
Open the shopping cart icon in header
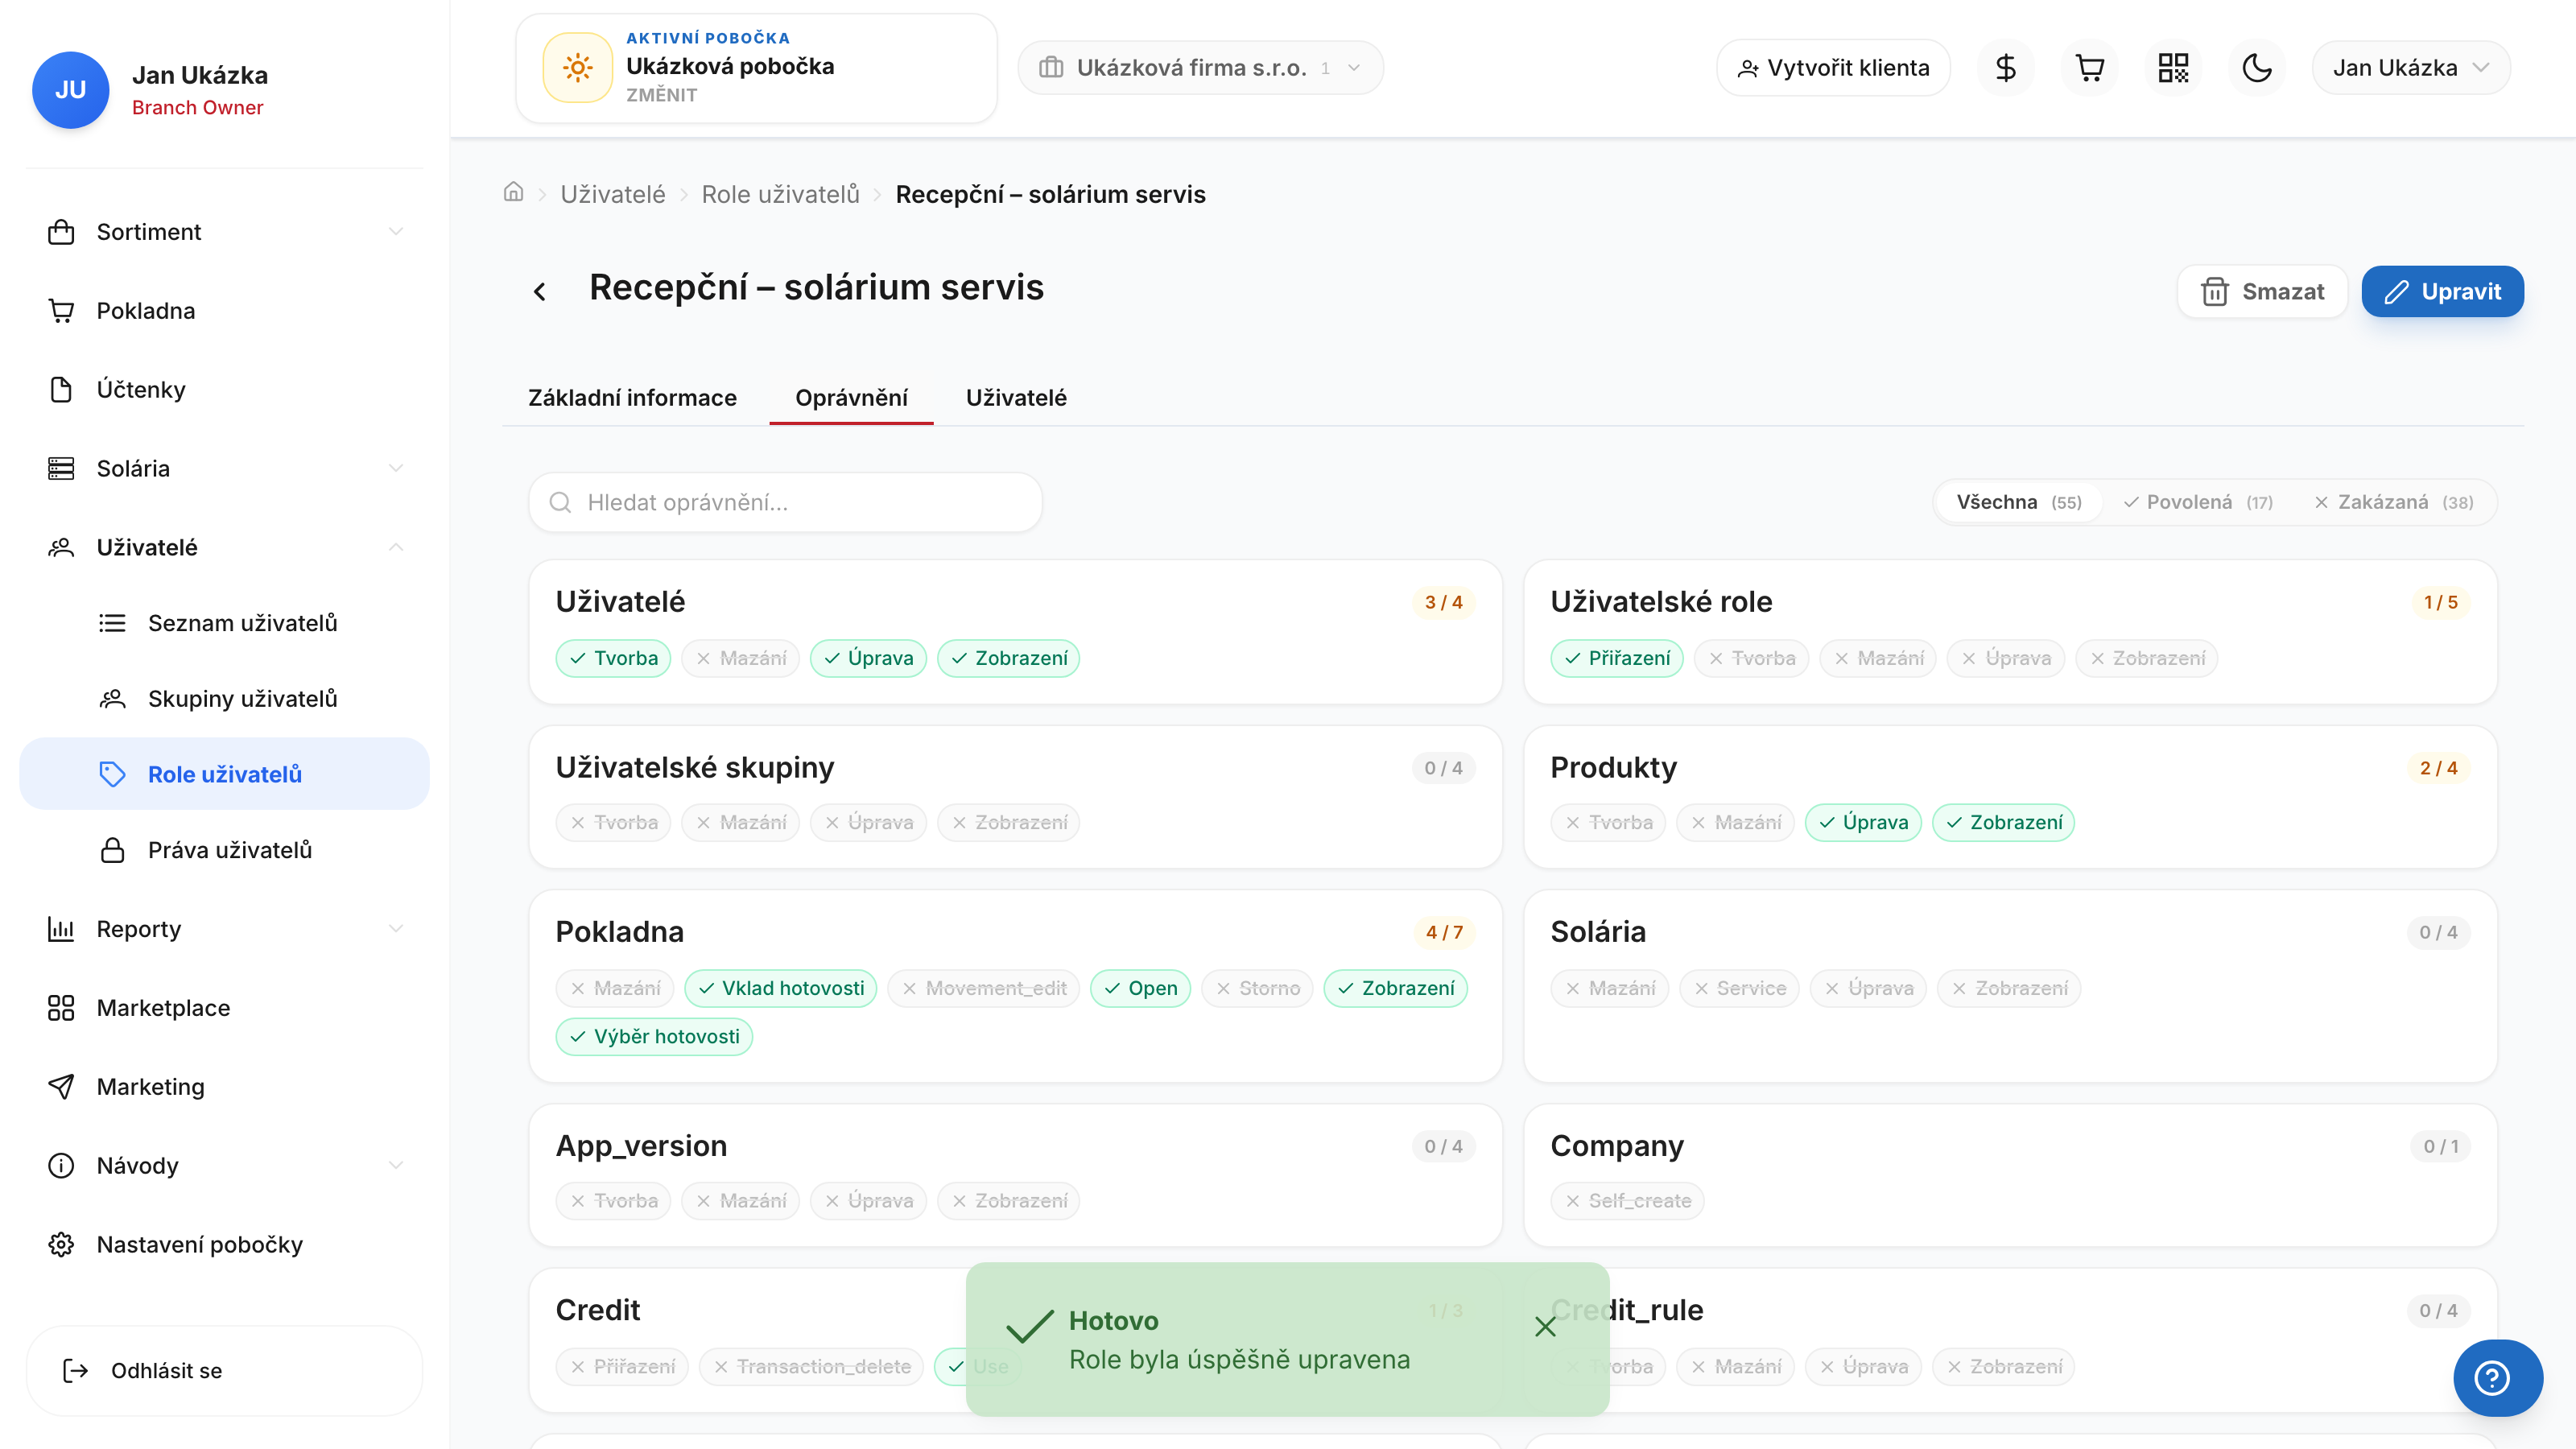2089,68
